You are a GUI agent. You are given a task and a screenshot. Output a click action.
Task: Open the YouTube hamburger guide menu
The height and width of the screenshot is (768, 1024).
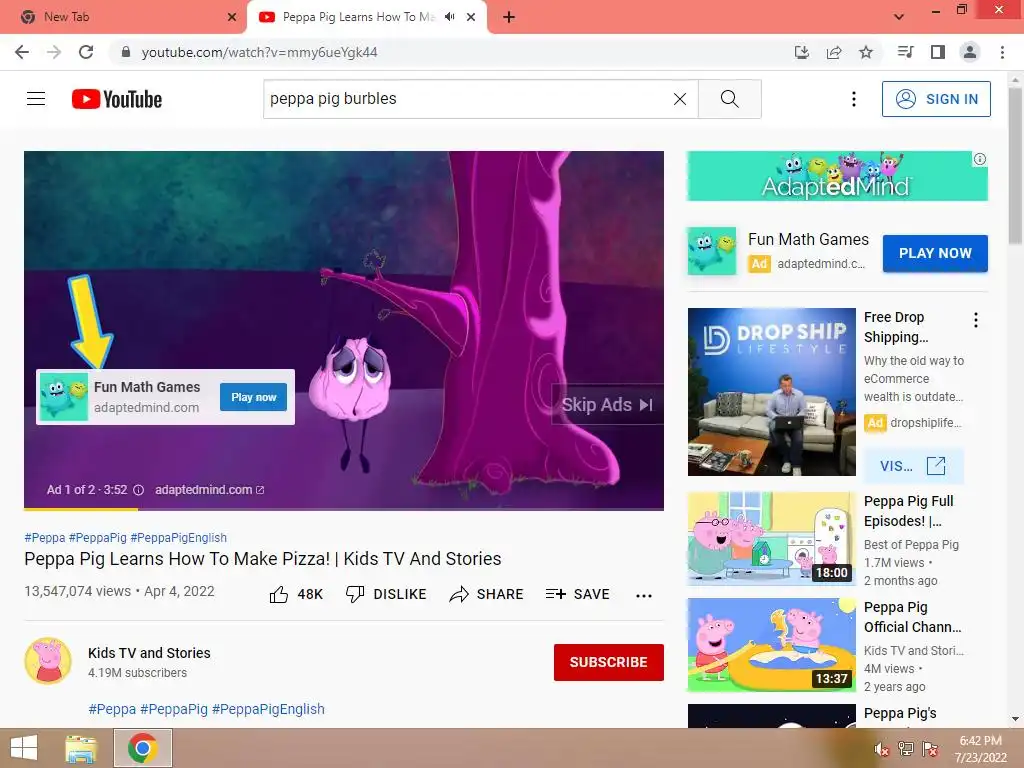(36, 99)
